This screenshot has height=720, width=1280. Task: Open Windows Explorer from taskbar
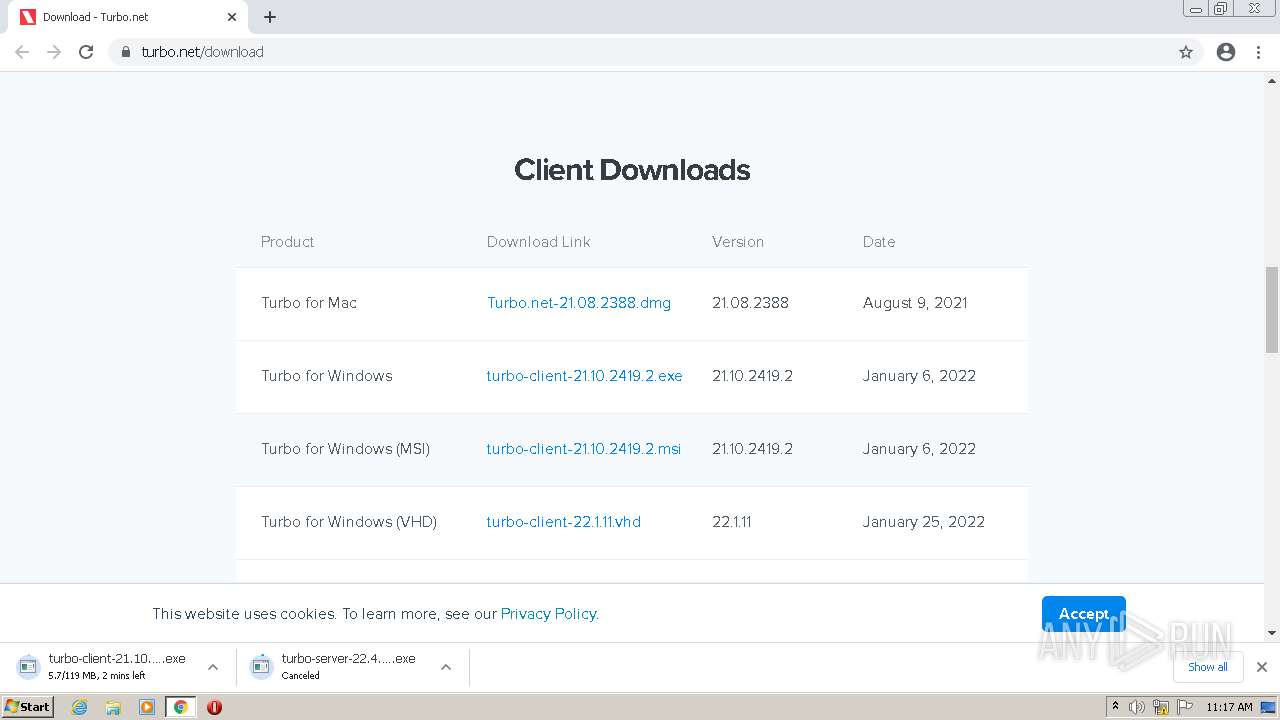click(x=113, y=707)
